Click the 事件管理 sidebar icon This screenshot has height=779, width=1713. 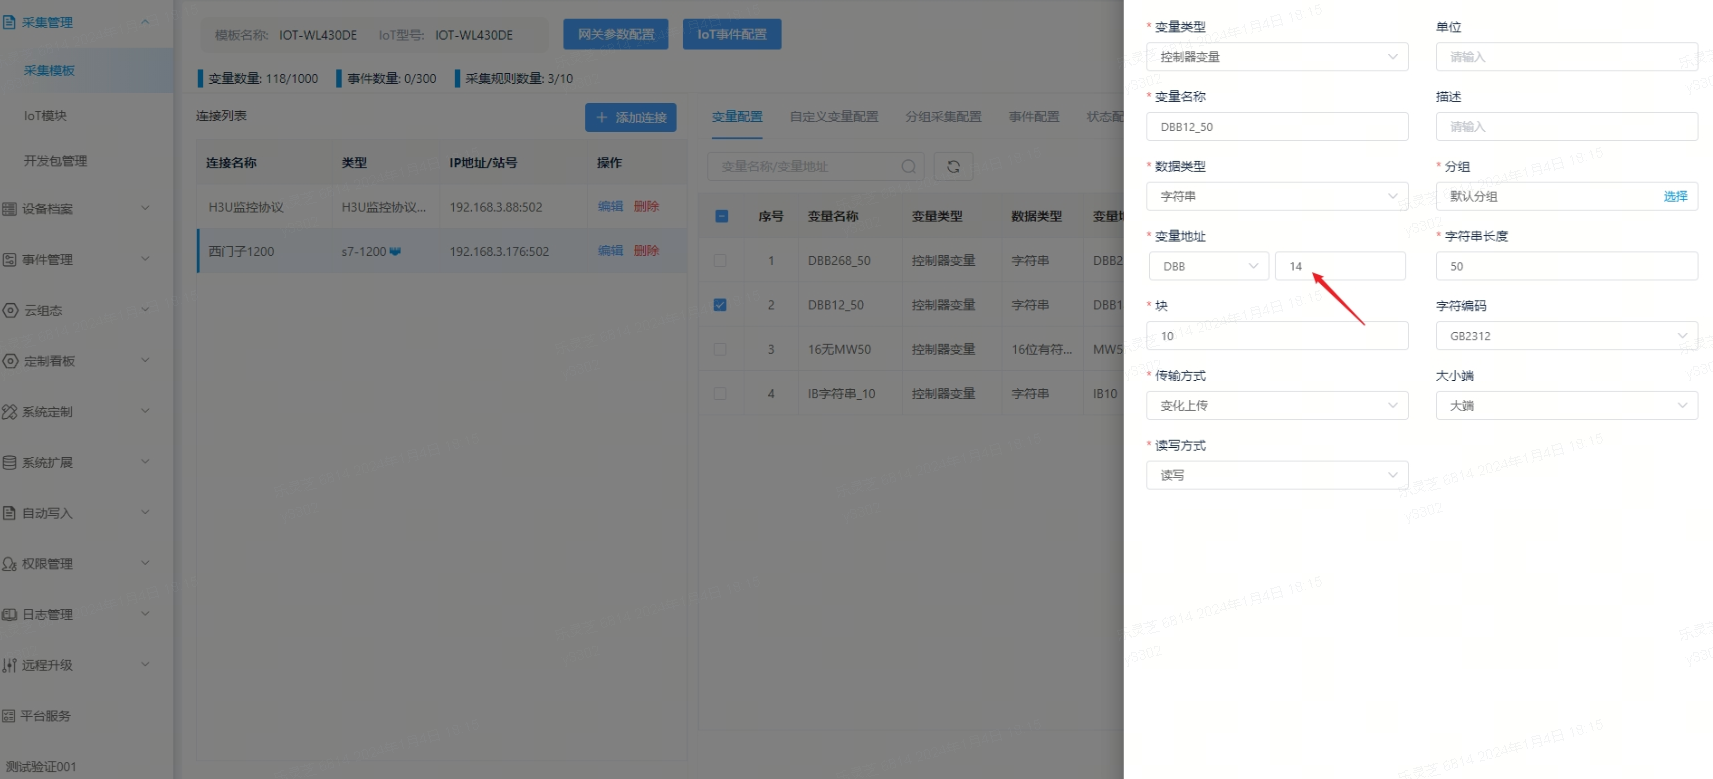[10, 260]
